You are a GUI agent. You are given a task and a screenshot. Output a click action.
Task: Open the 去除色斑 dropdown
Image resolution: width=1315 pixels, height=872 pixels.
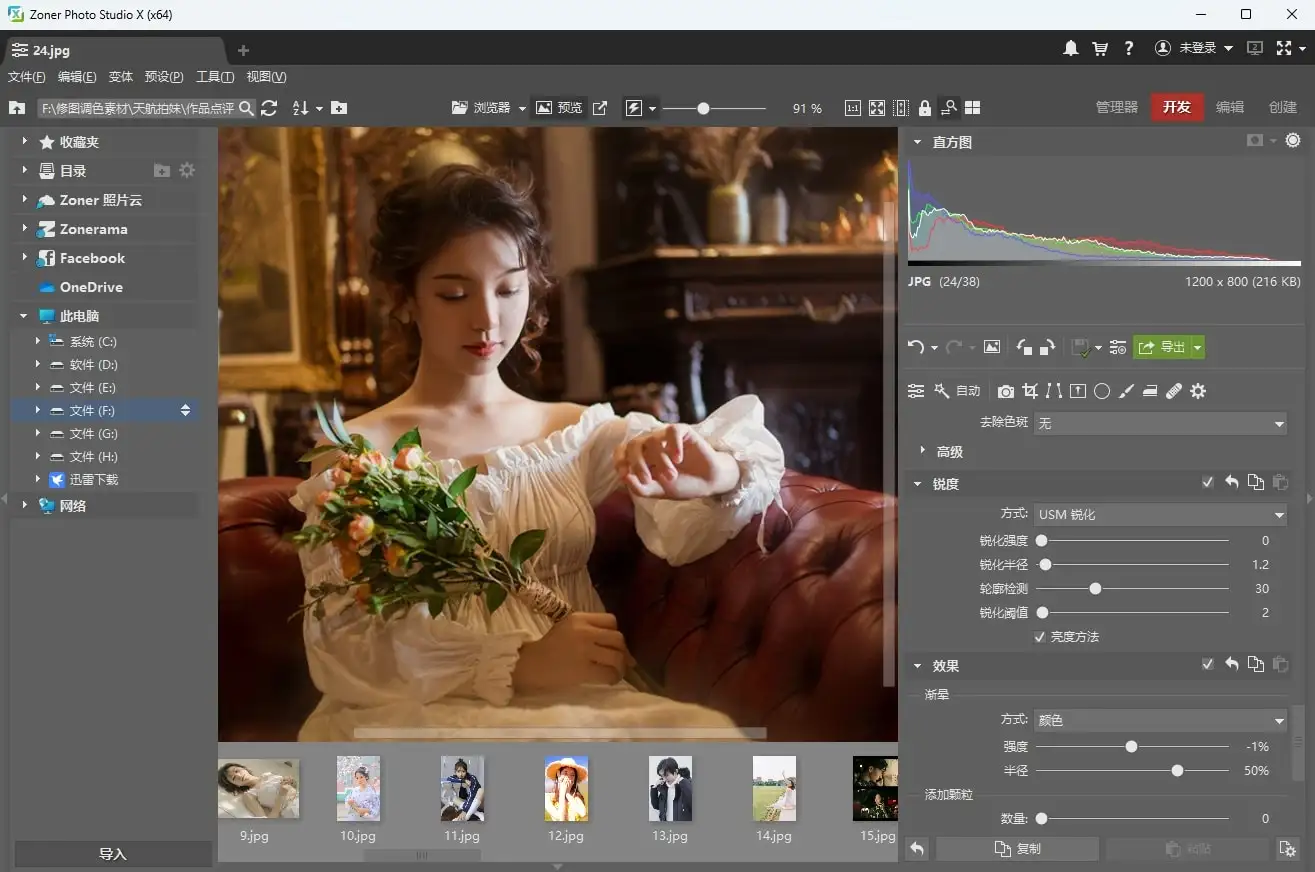coord(1160,423)
